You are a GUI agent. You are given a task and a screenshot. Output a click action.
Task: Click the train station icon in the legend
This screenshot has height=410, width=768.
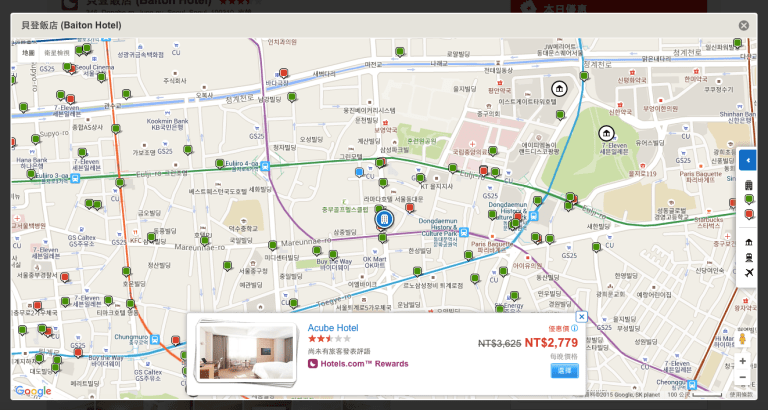(748, 257)
